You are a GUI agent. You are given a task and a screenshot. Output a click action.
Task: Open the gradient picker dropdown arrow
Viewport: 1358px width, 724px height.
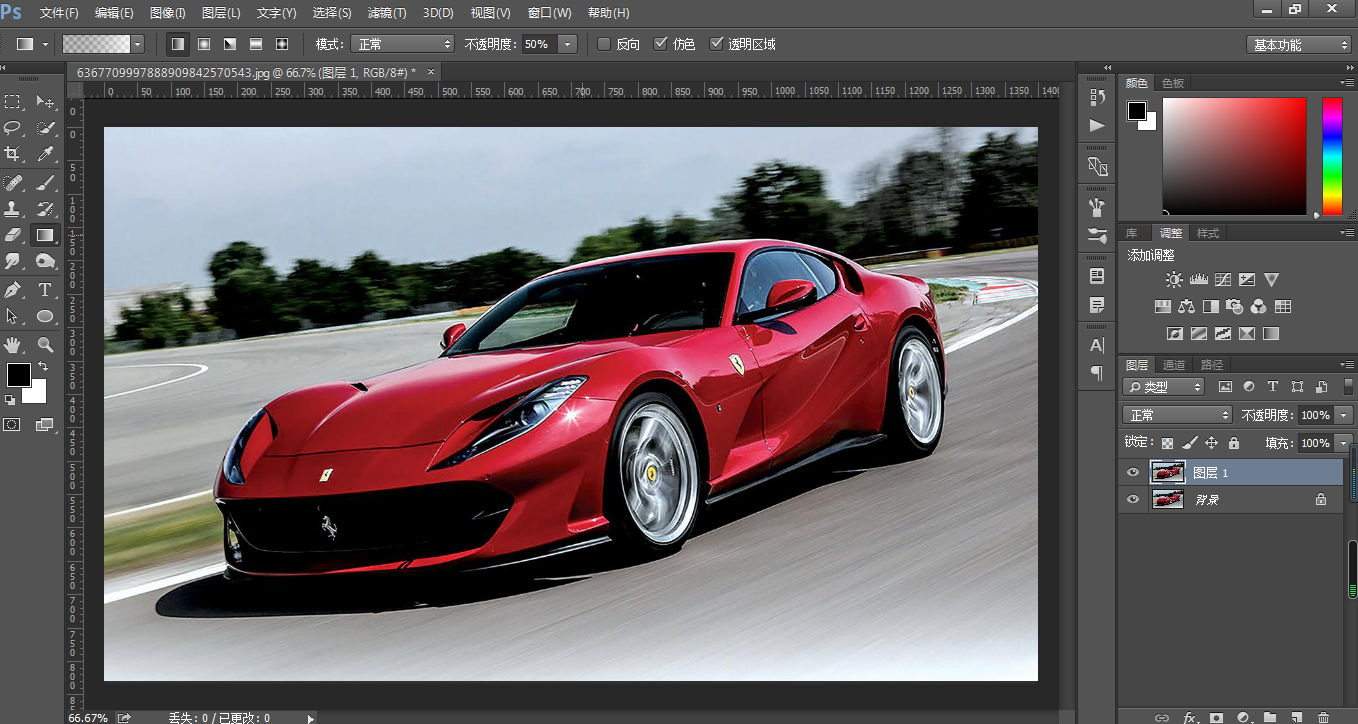[137, 44]
